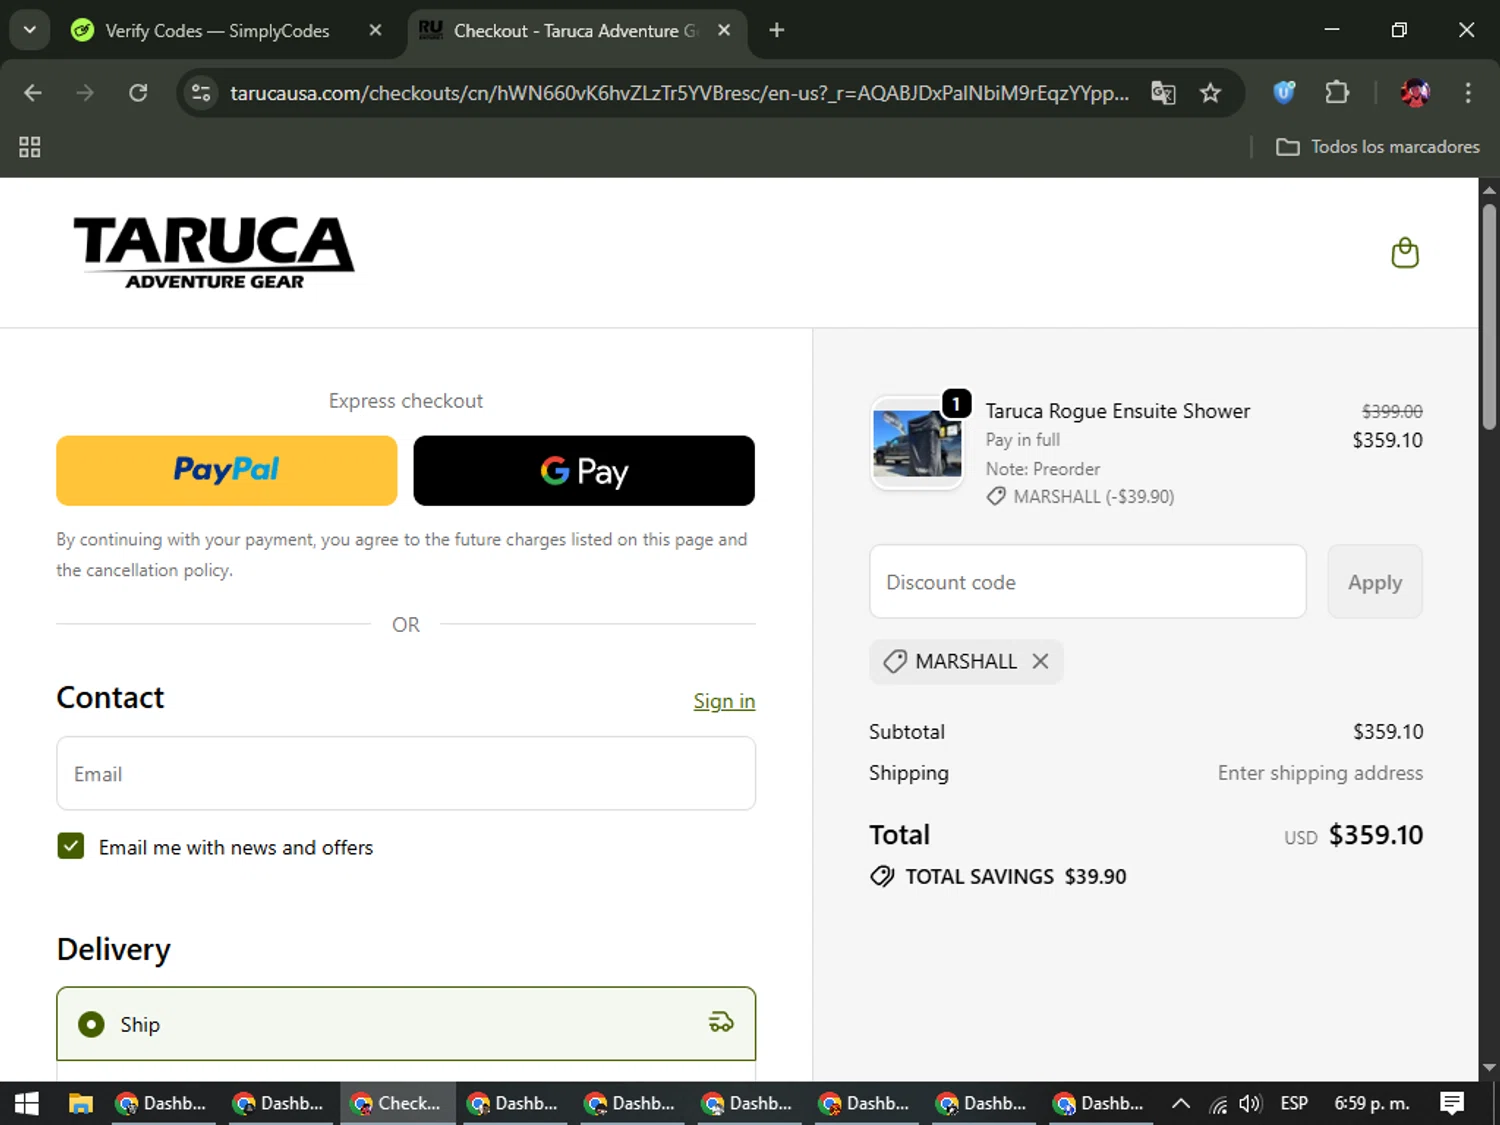Uncheck Email me with news and offers

point(71,846)
